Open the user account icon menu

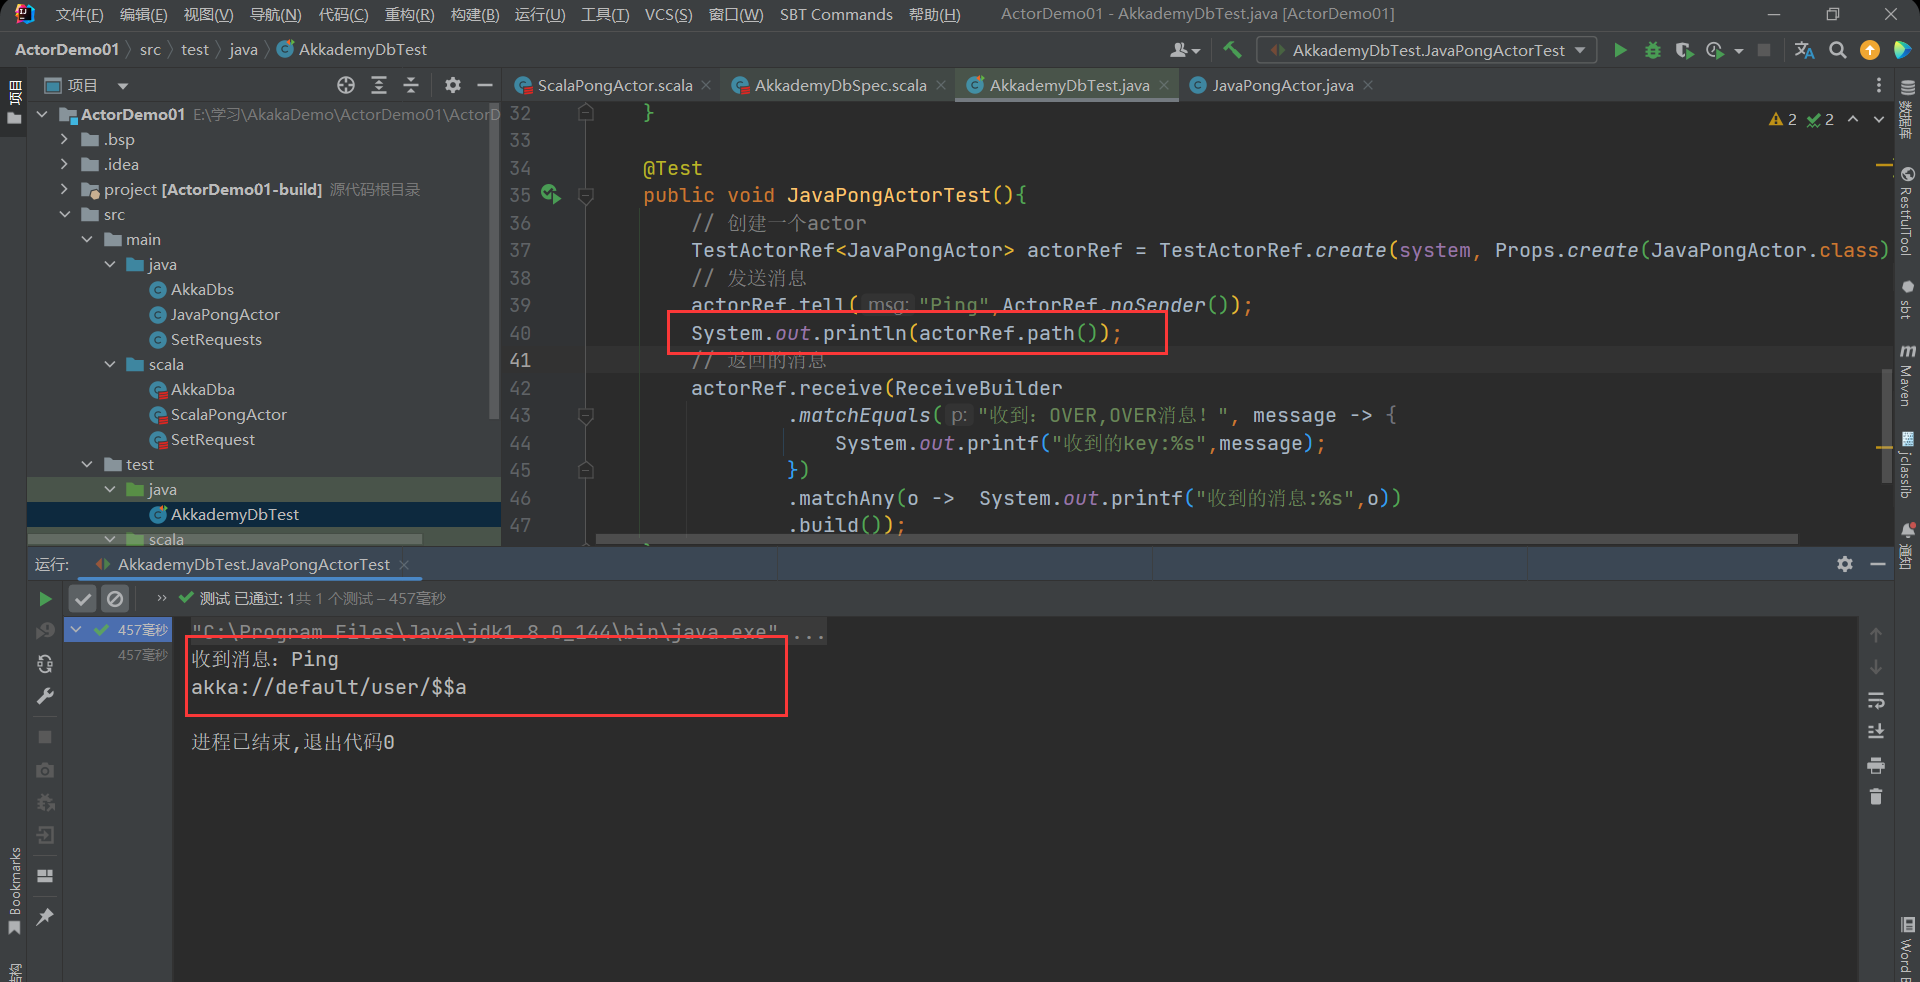pos(1185,50)
